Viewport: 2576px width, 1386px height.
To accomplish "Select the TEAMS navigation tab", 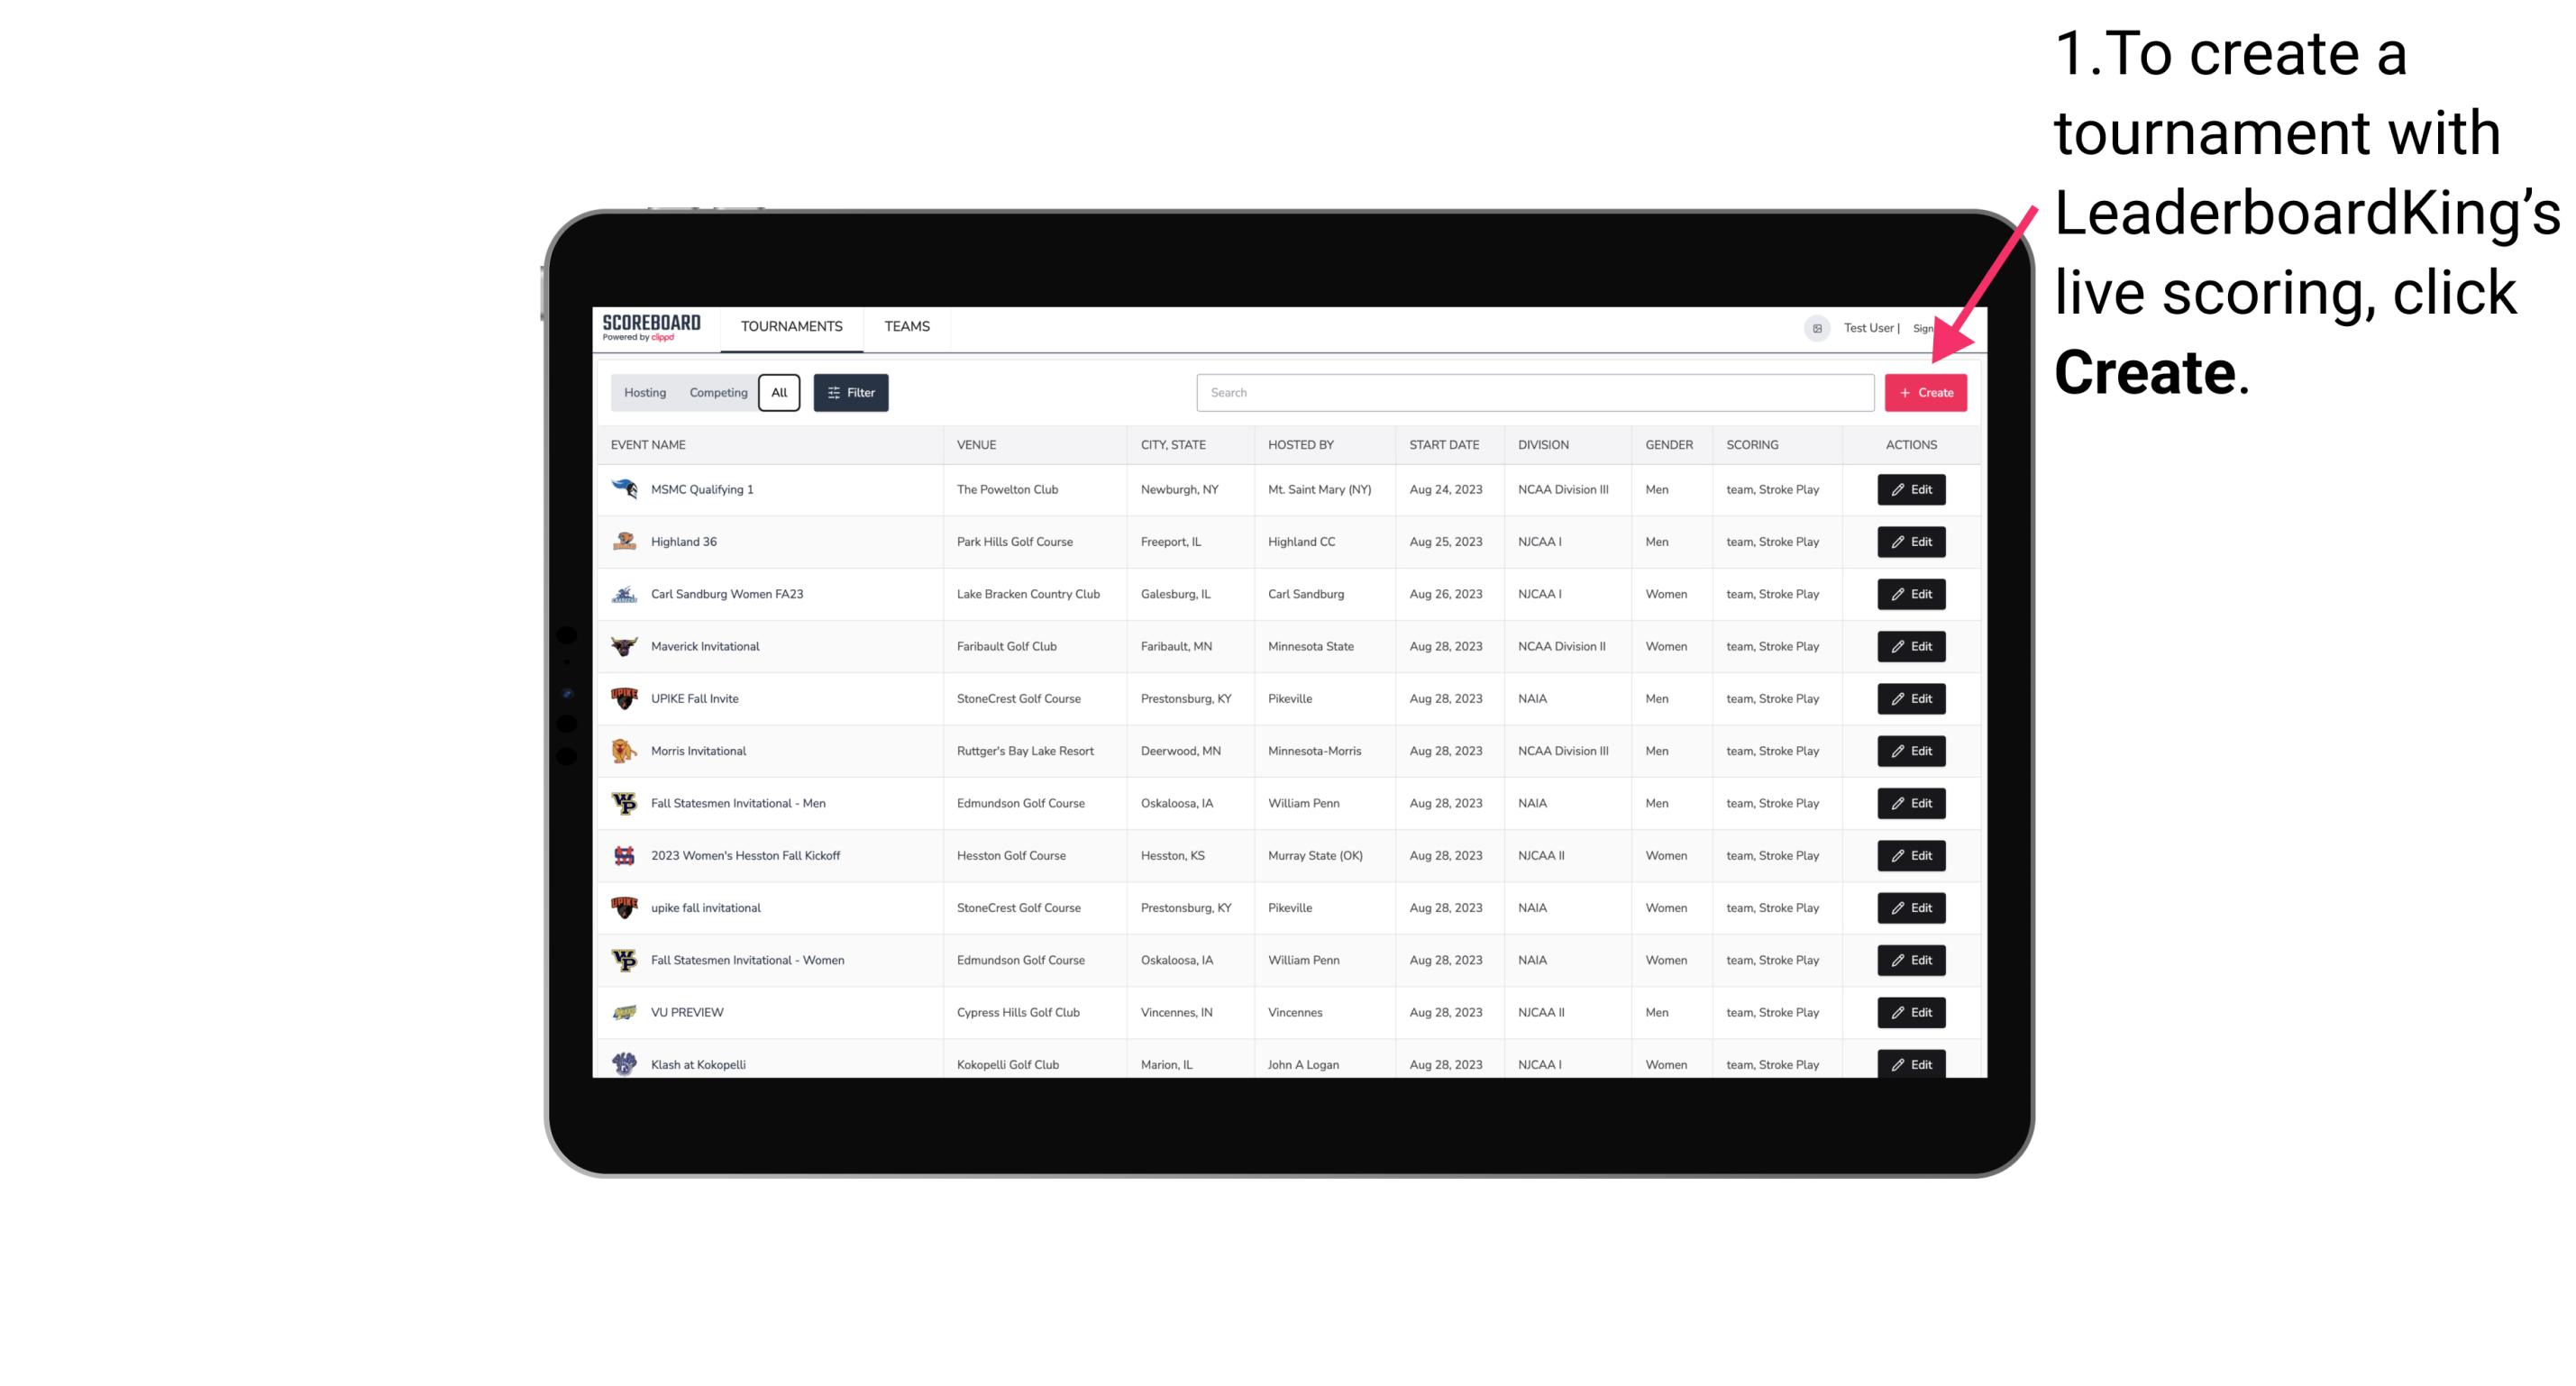I will [x=907, y=326].
